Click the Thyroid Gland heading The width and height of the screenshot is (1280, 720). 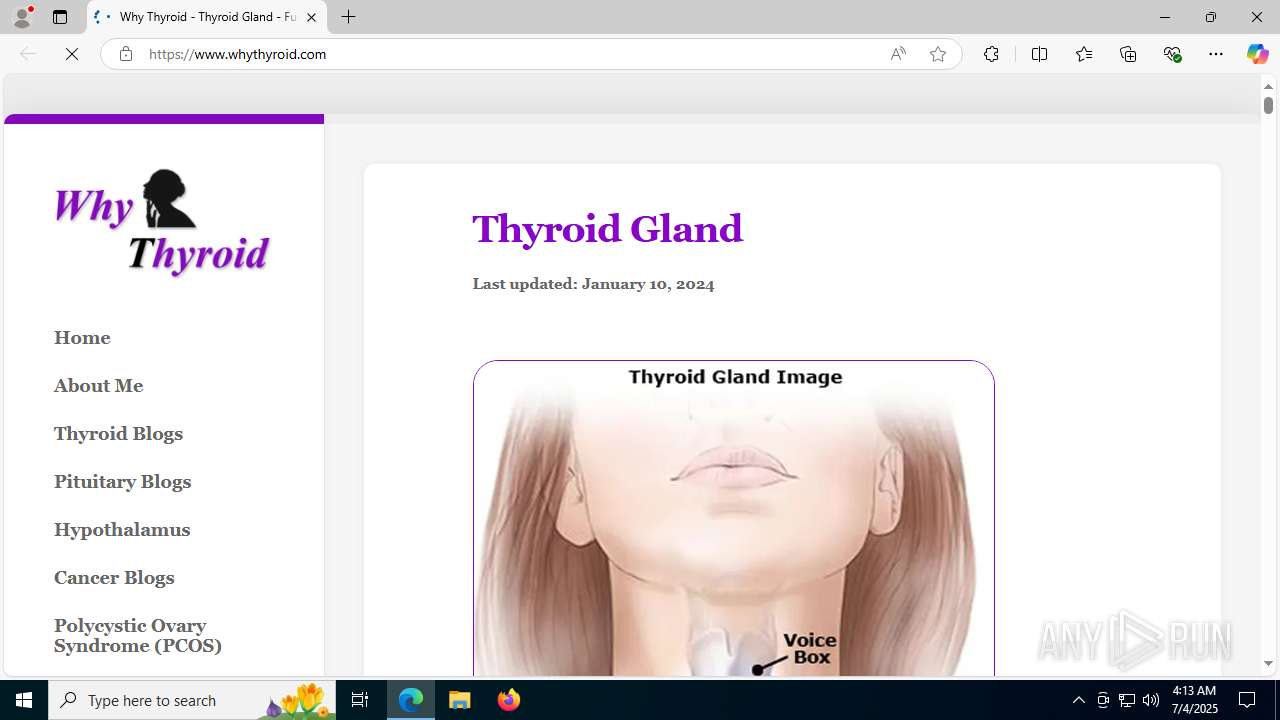(607, 229)
